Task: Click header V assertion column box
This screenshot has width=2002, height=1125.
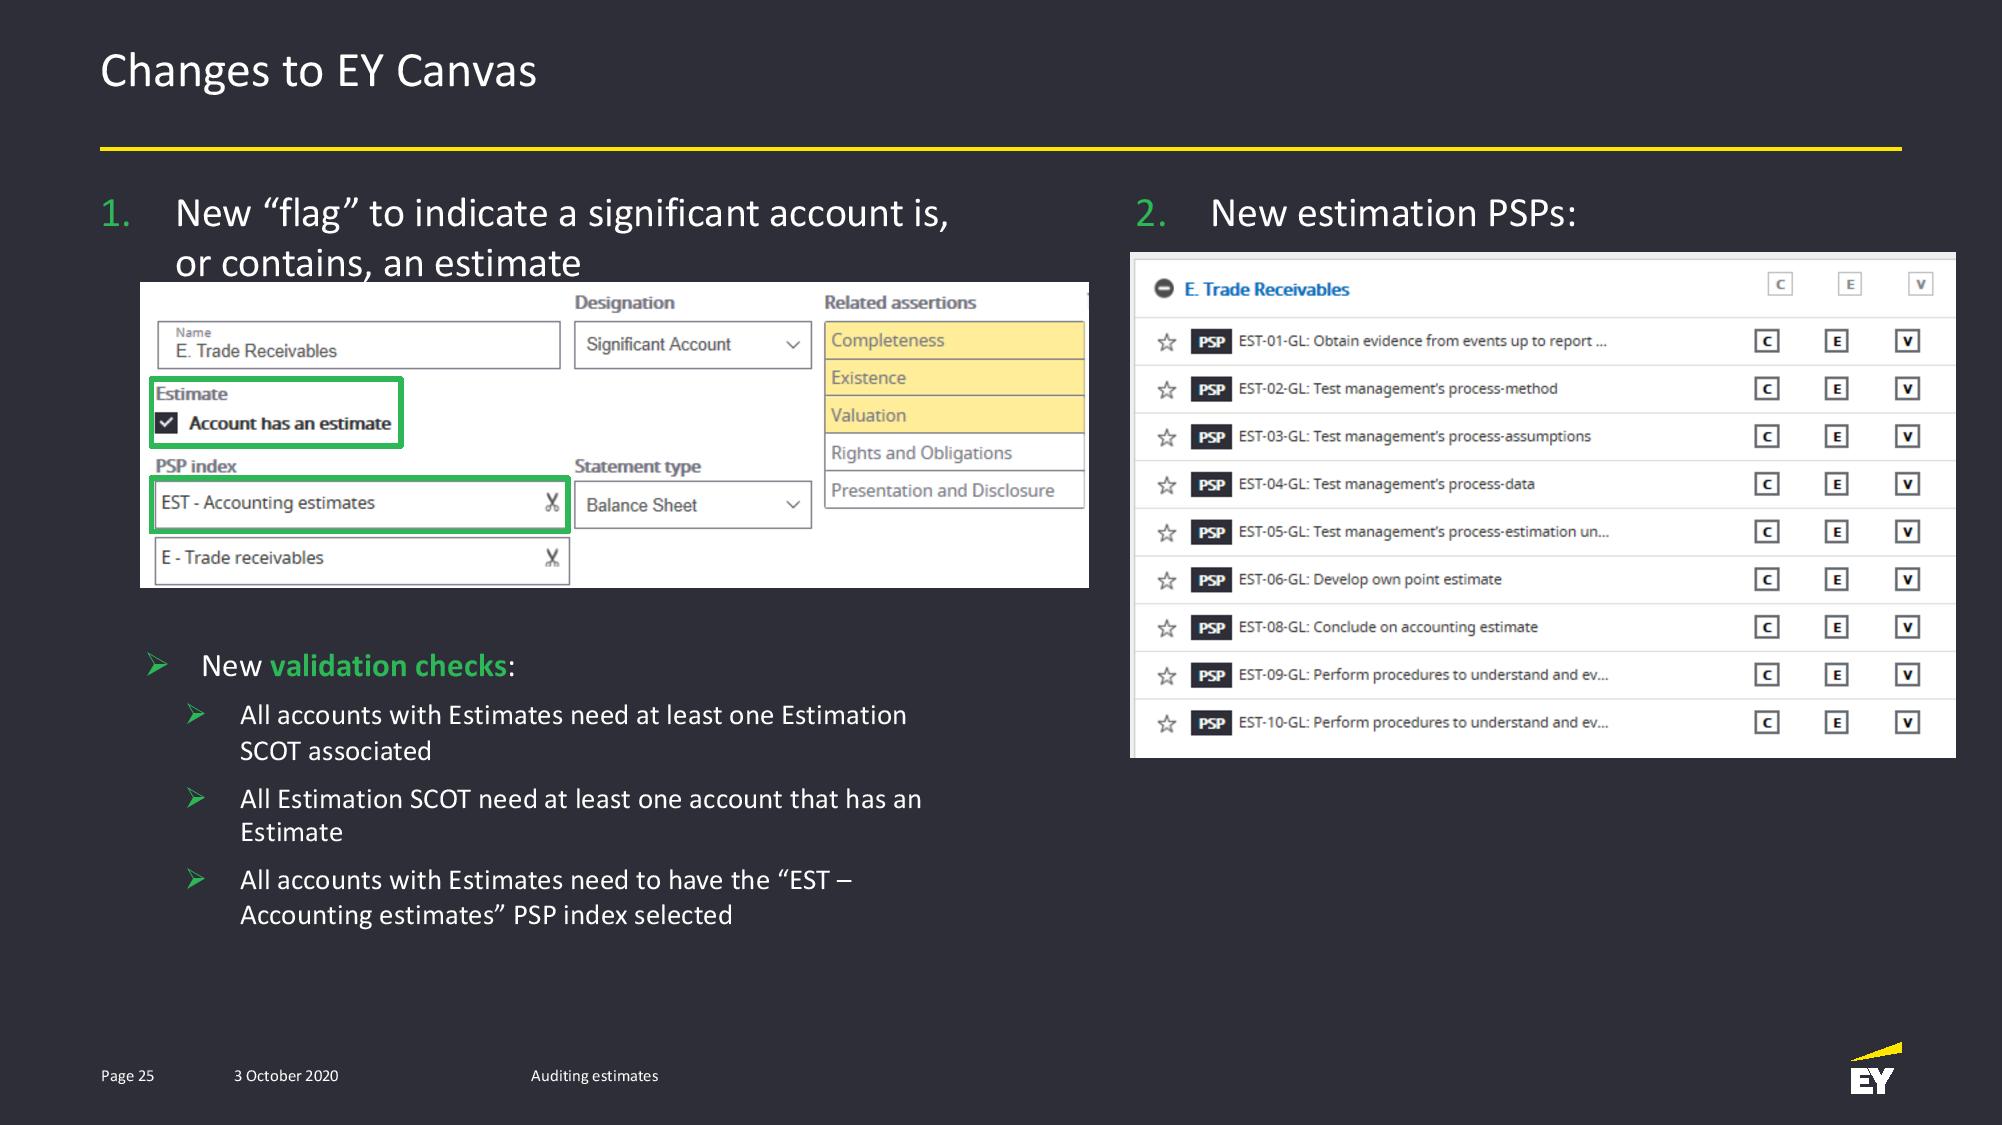Action: [1920, 285]
